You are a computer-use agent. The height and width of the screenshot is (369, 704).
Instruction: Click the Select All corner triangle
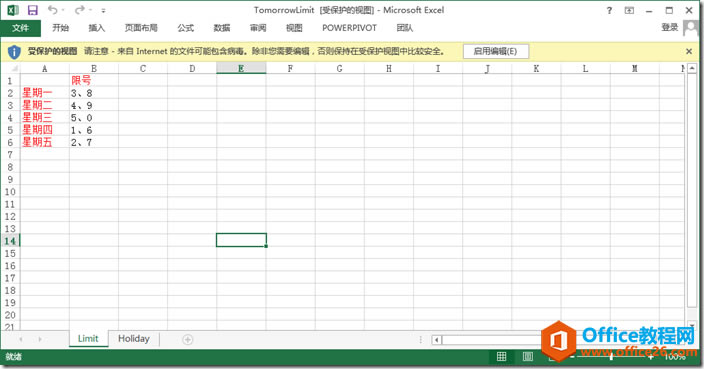pyautogui.click(x=14, y=69)
